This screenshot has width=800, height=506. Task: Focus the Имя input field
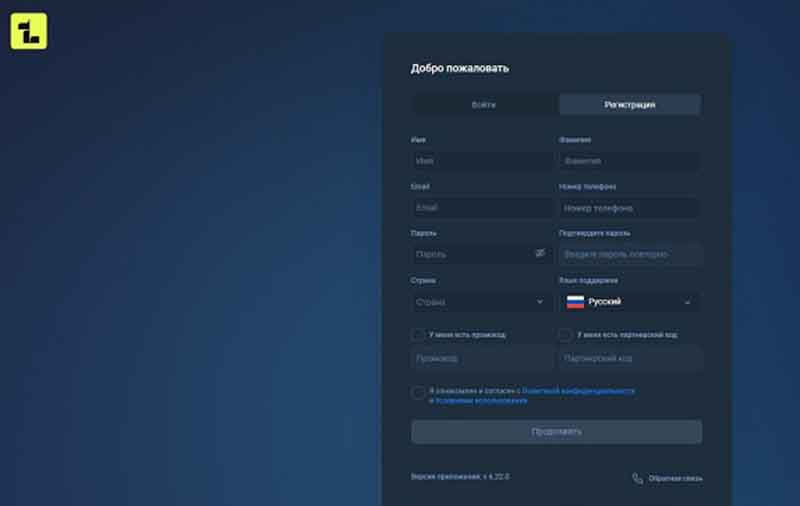[481, 161]
